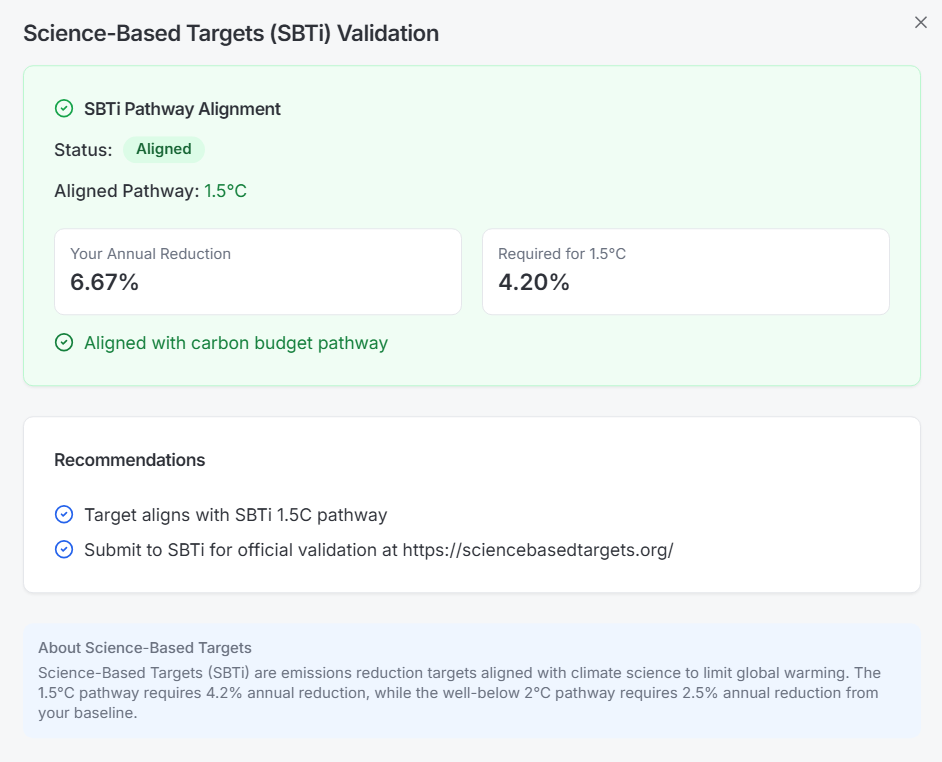The width and height of the screenshot is (942, 762).
Task: Click Target aligns with SBTi 1.5C pathway
Action: click(236, 515)
